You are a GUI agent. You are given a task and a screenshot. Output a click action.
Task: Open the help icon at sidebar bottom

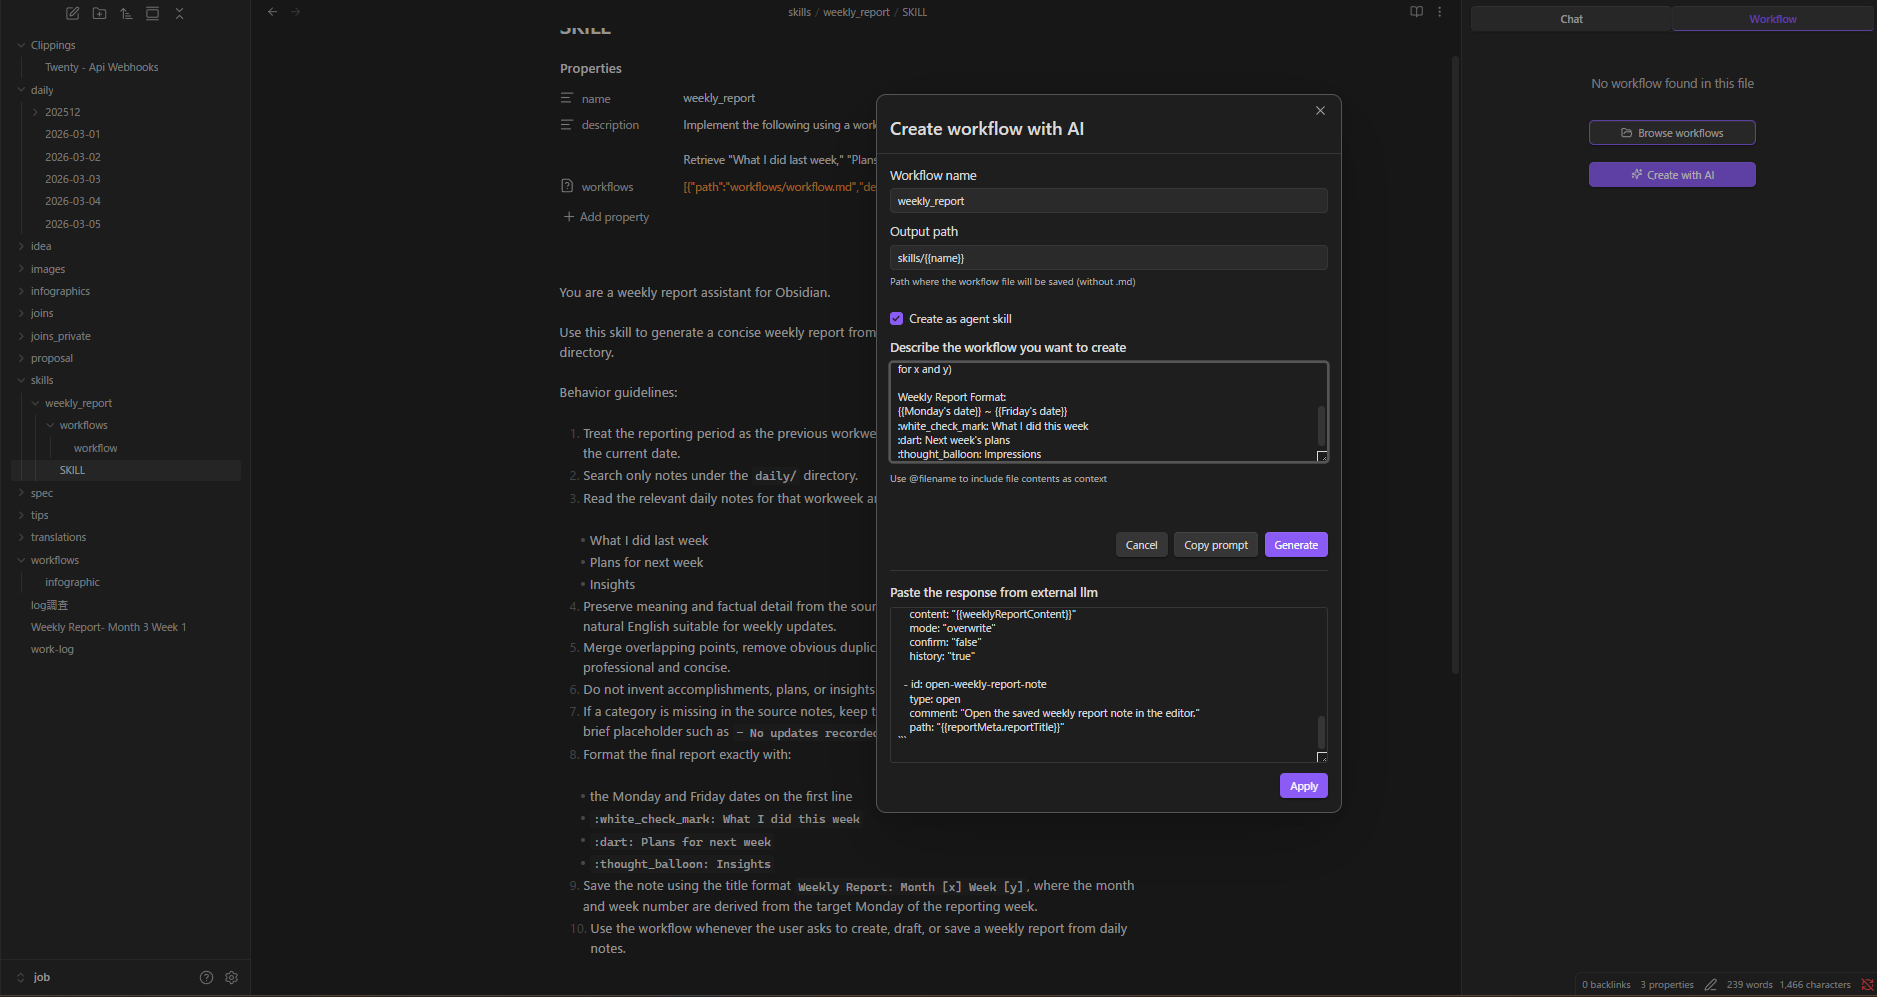pos(206,977)
